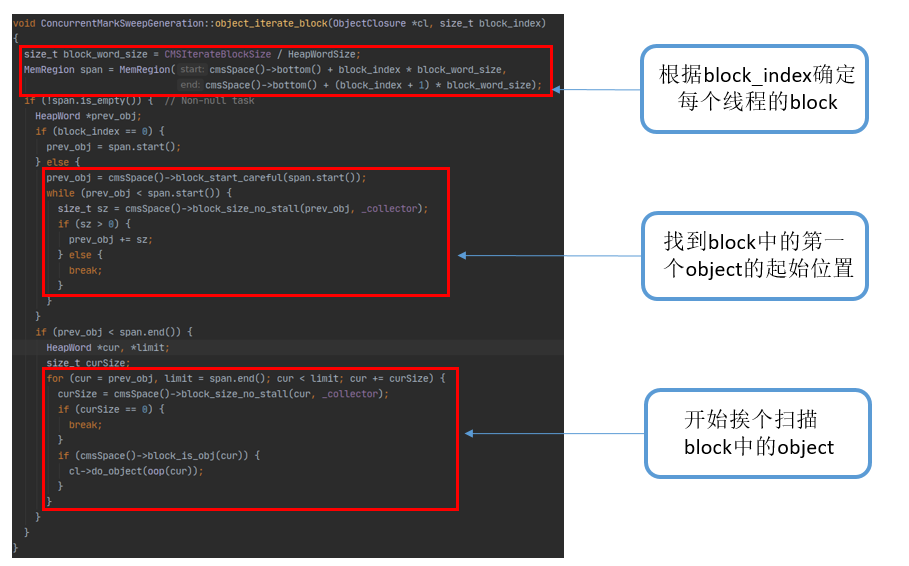Click the 'prev_obj += sz;' statement
This screenshot has width=909, height=566.
pyautogui.click(x=111, y=240)
